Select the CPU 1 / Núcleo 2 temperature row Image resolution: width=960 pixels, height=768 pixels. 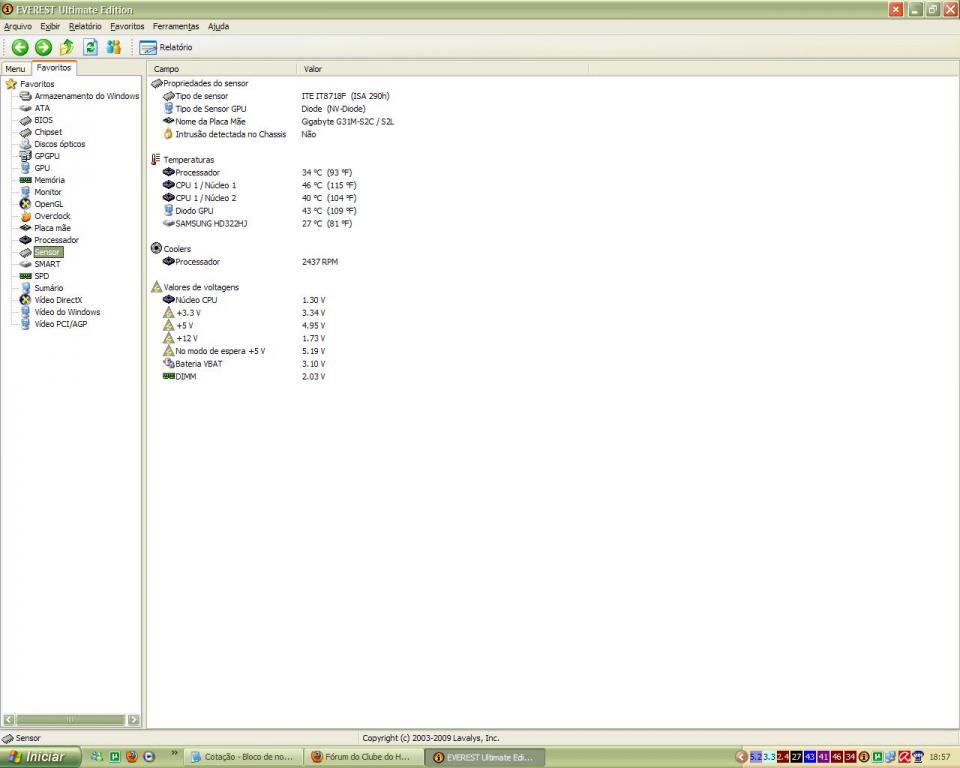point(260,198)
